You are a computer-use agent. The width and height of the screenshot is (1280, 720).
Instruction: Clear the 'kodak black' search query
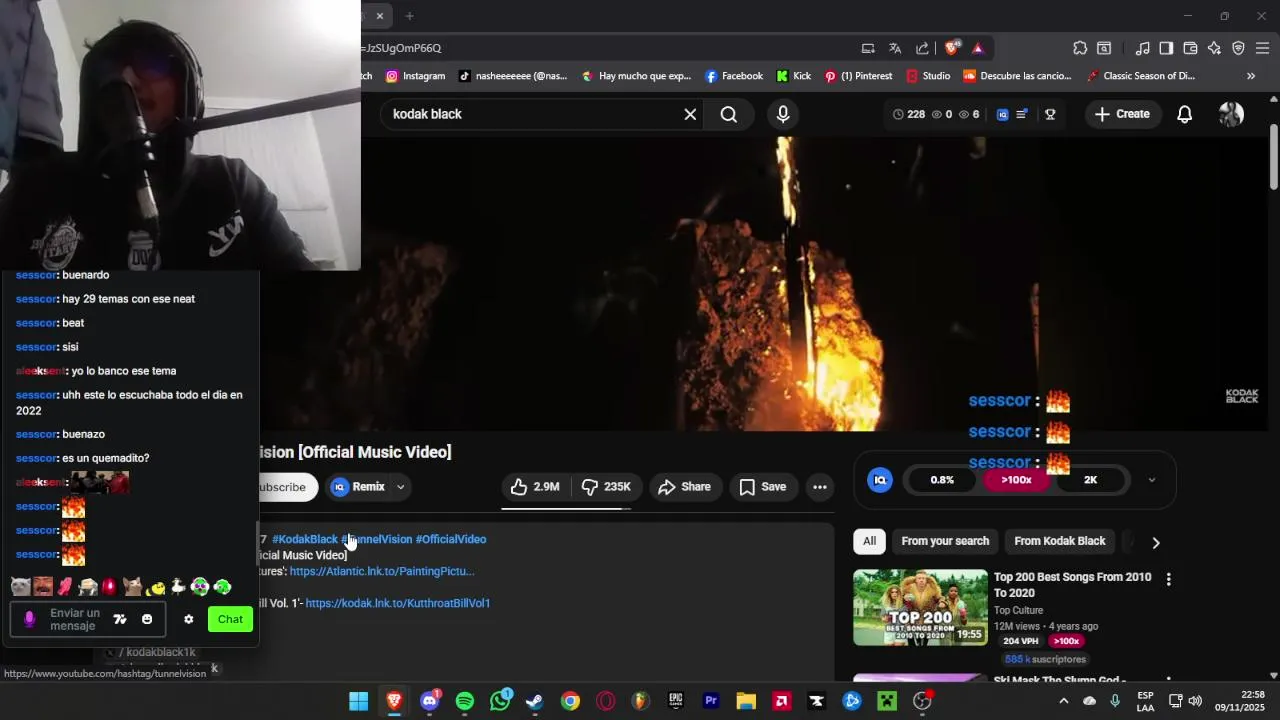(x=690, y=114)
